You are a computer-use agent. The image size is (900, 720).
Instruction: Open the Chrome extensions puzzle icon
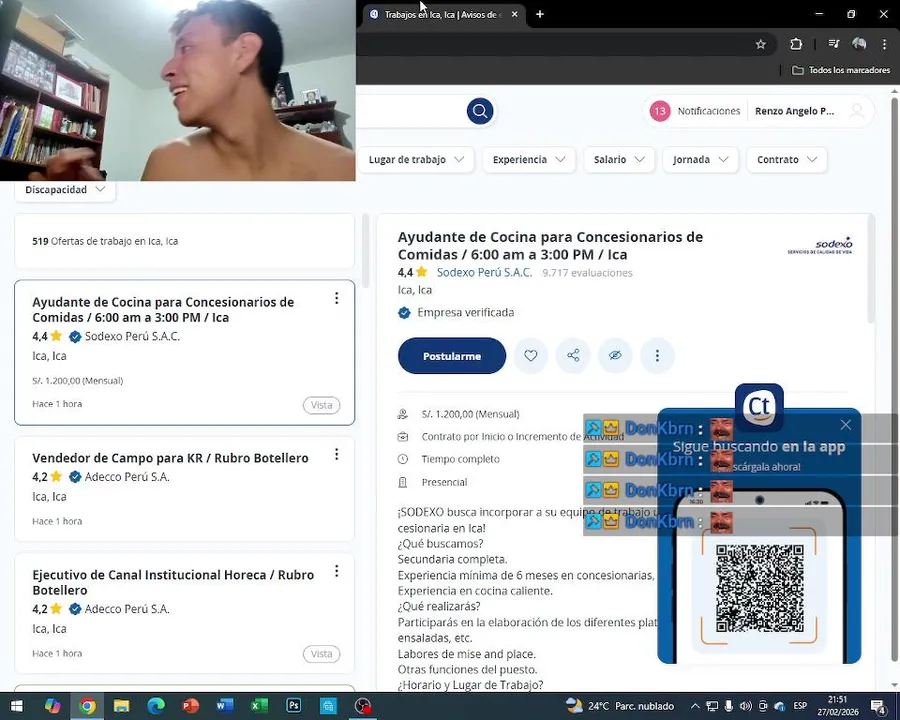(796, 44)
